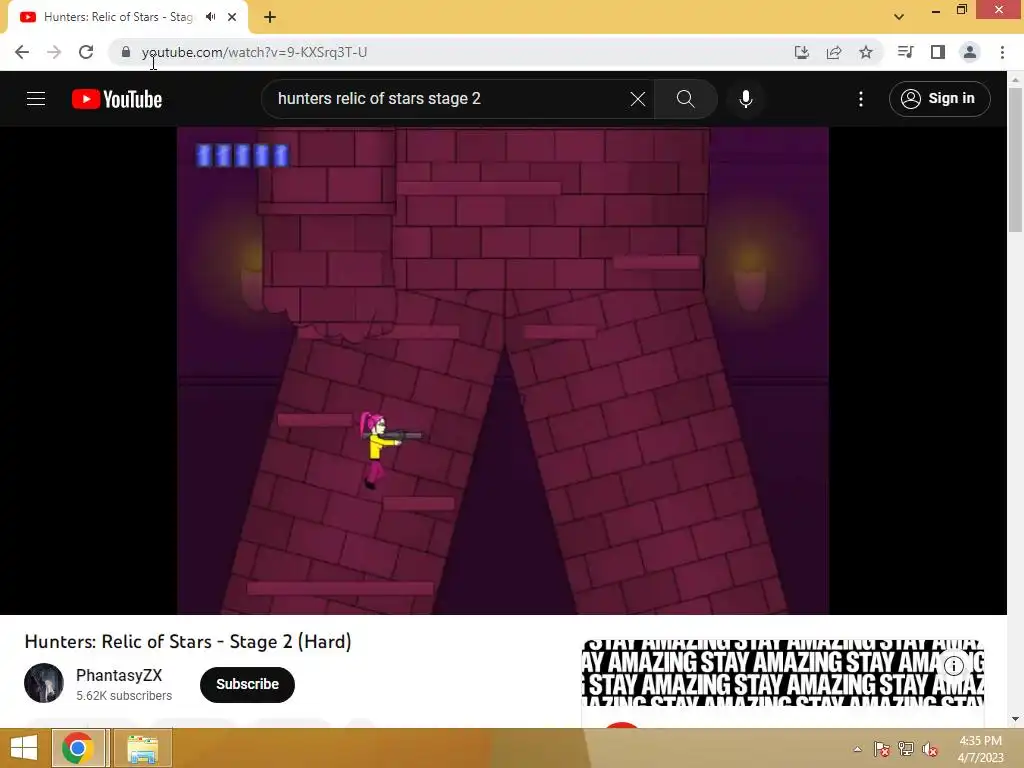
Task: Go back to the previous page
Action: tap(22, 52)
